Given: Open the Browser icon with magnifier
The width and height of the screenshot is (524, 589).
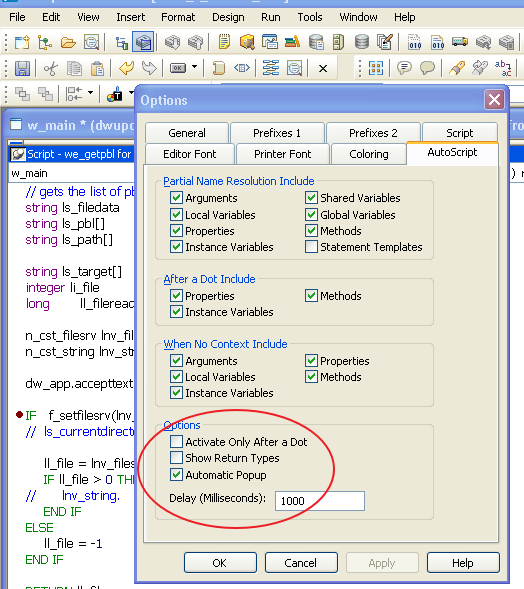Looking at the screenshot, I should 247,42.
